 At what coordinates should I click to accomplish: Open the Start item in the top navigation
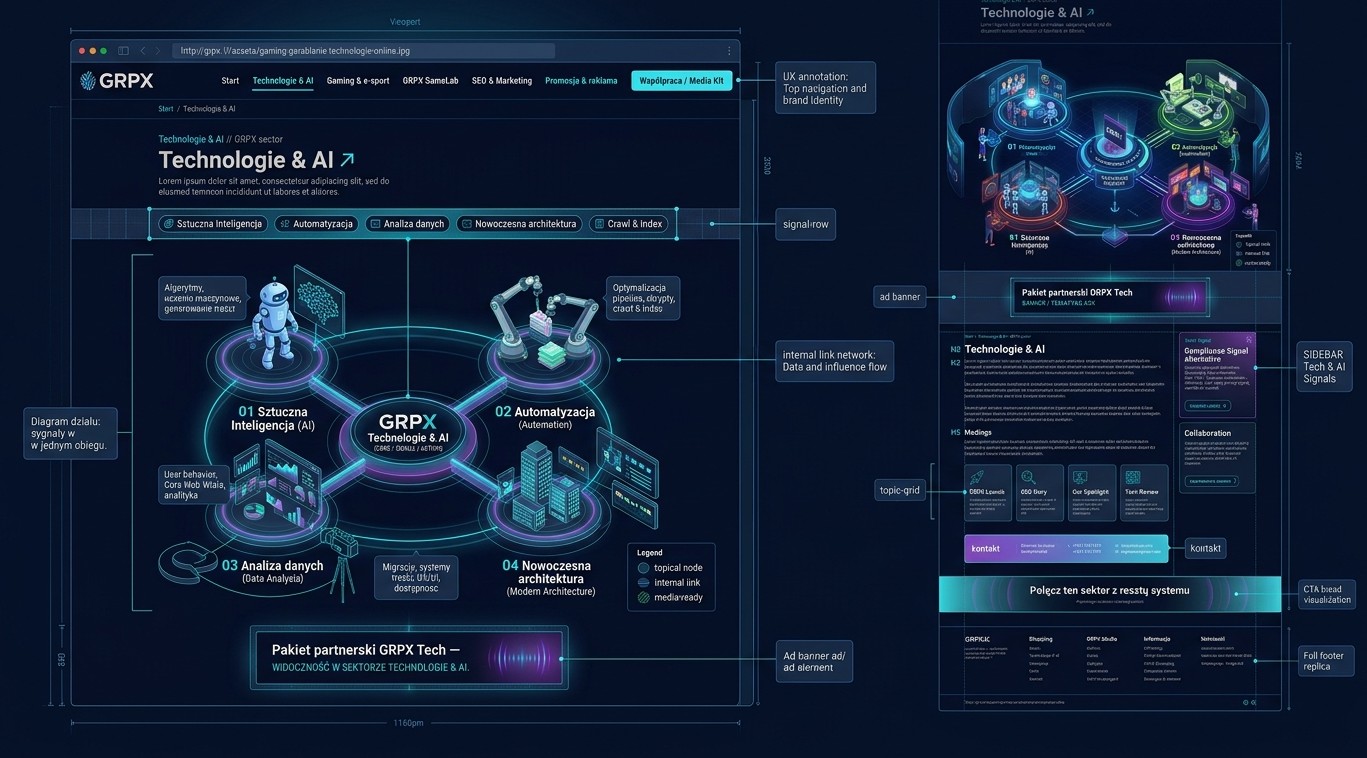pos(230,81)
